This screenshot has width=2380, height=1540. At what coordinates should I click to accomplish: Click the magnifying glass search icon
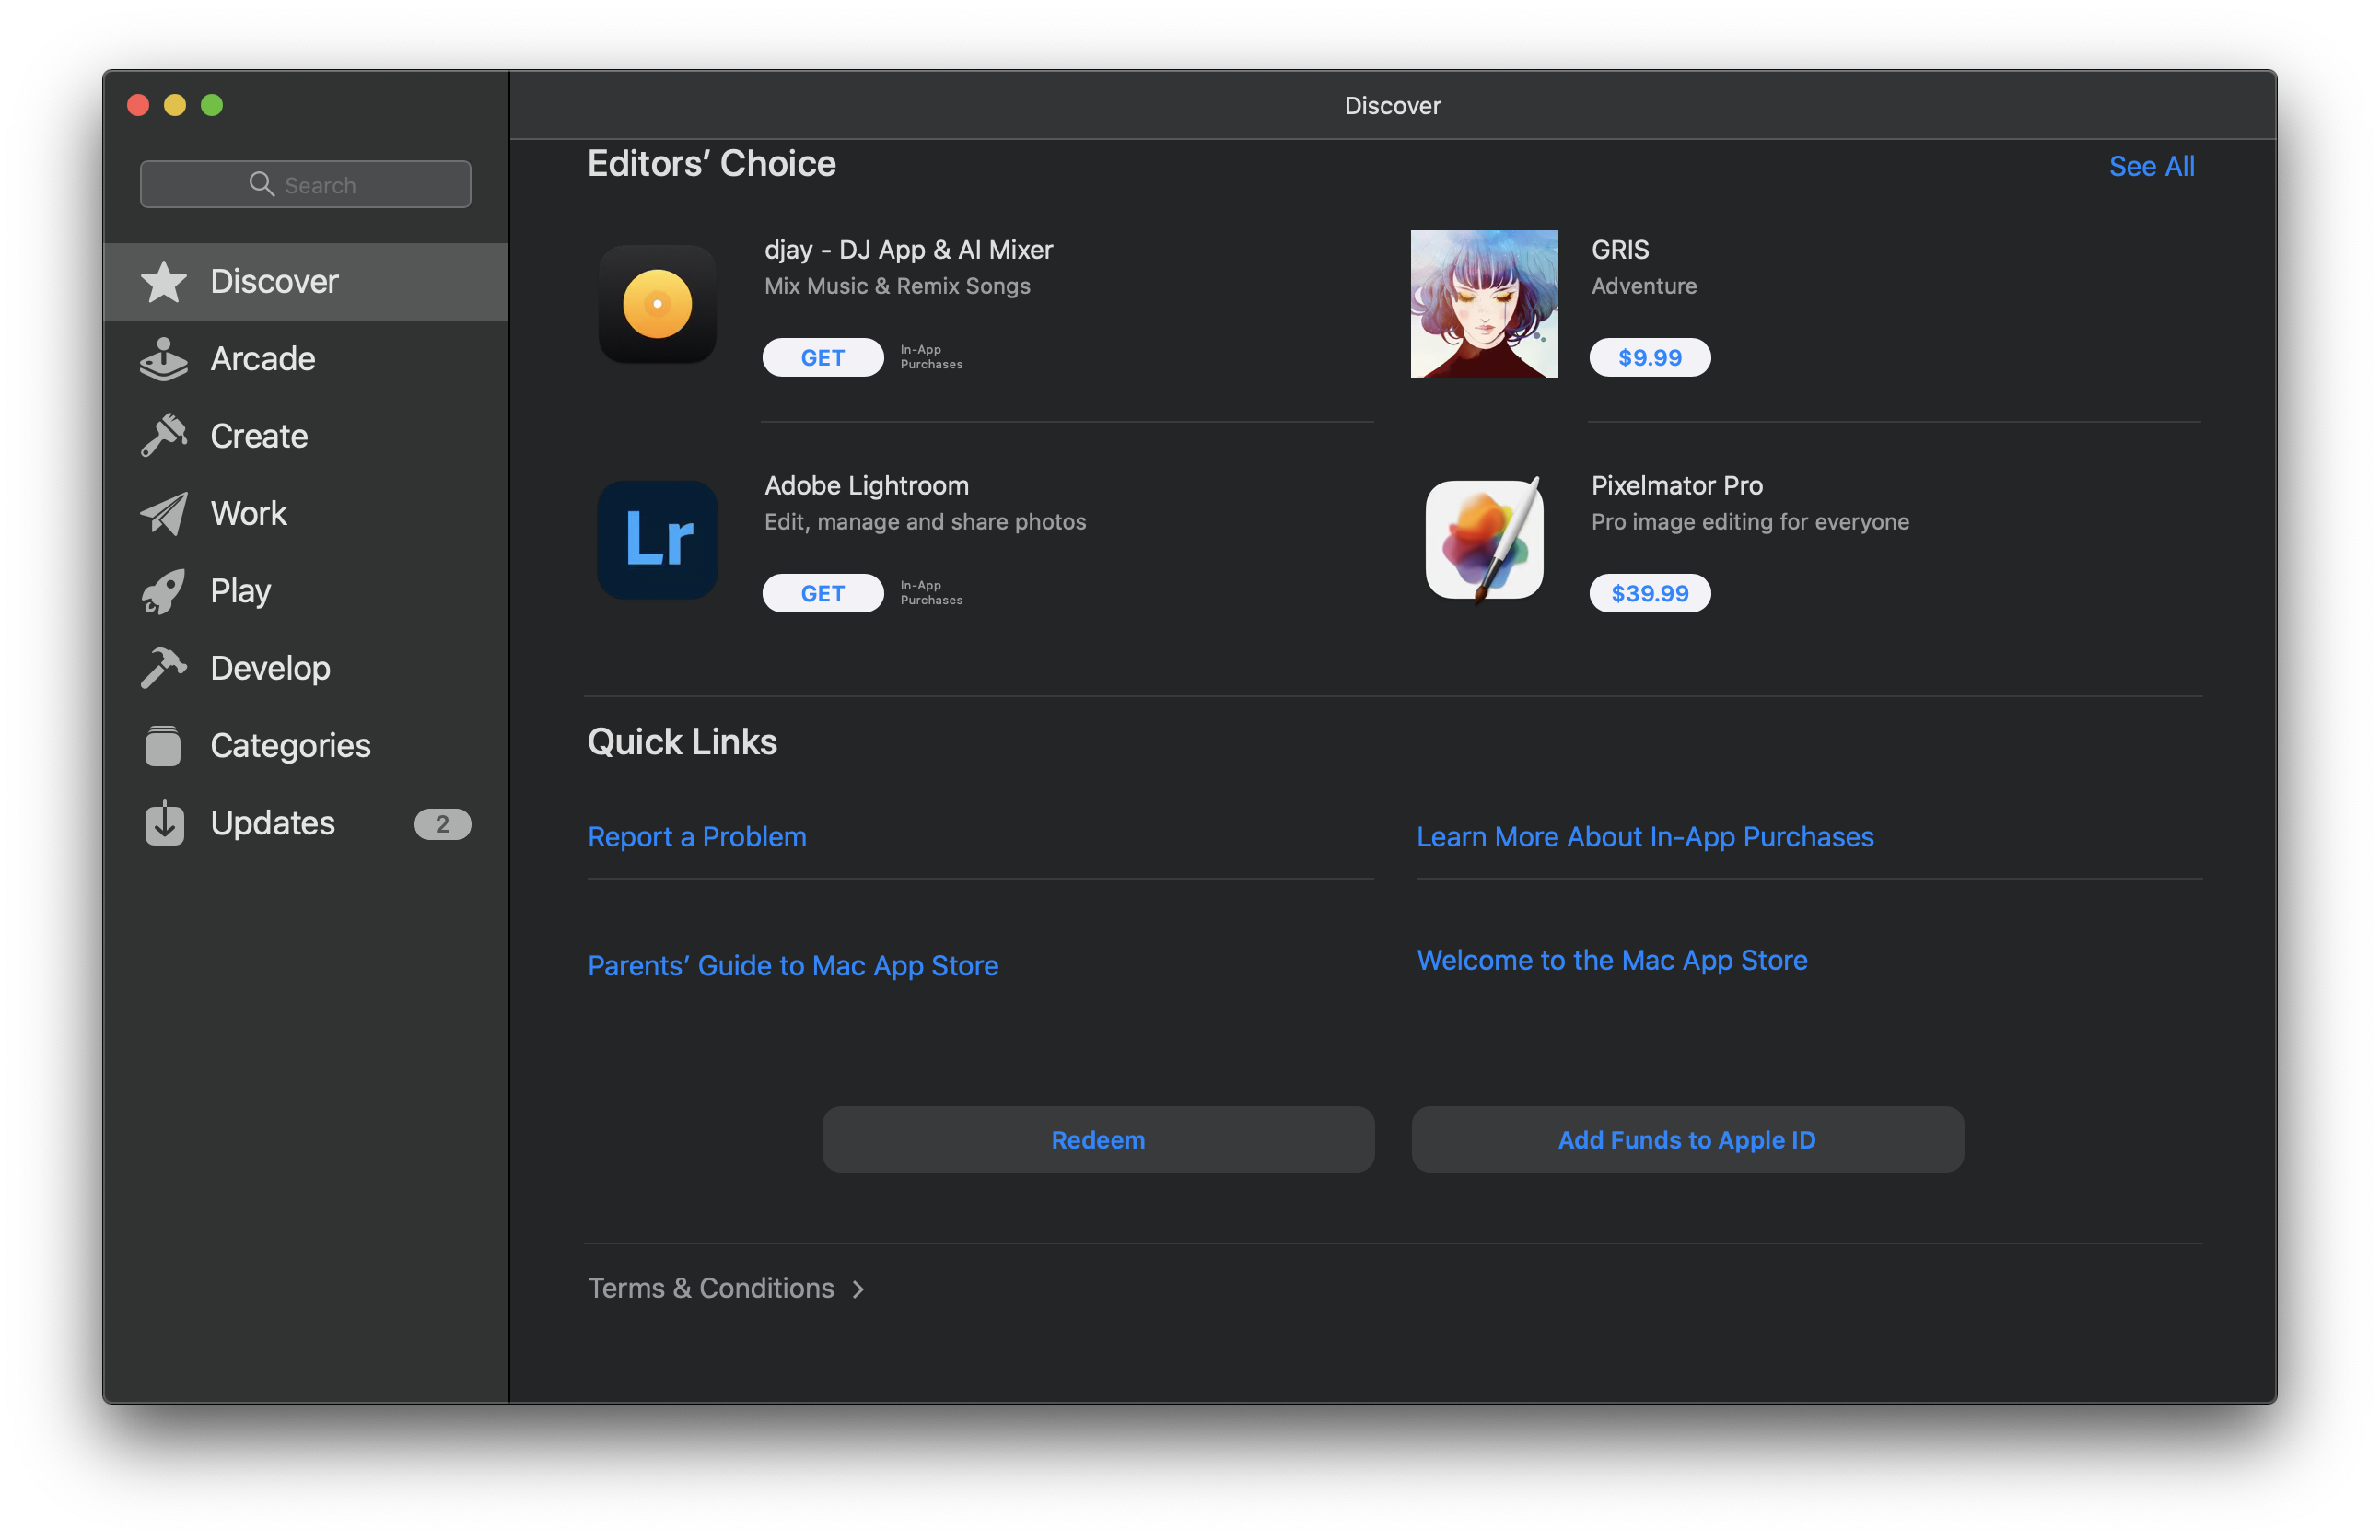(262, 184)
